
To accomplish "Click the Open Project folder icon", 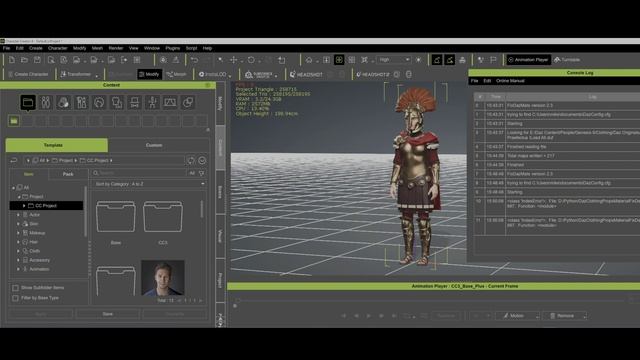I will (x=24, y=60).
